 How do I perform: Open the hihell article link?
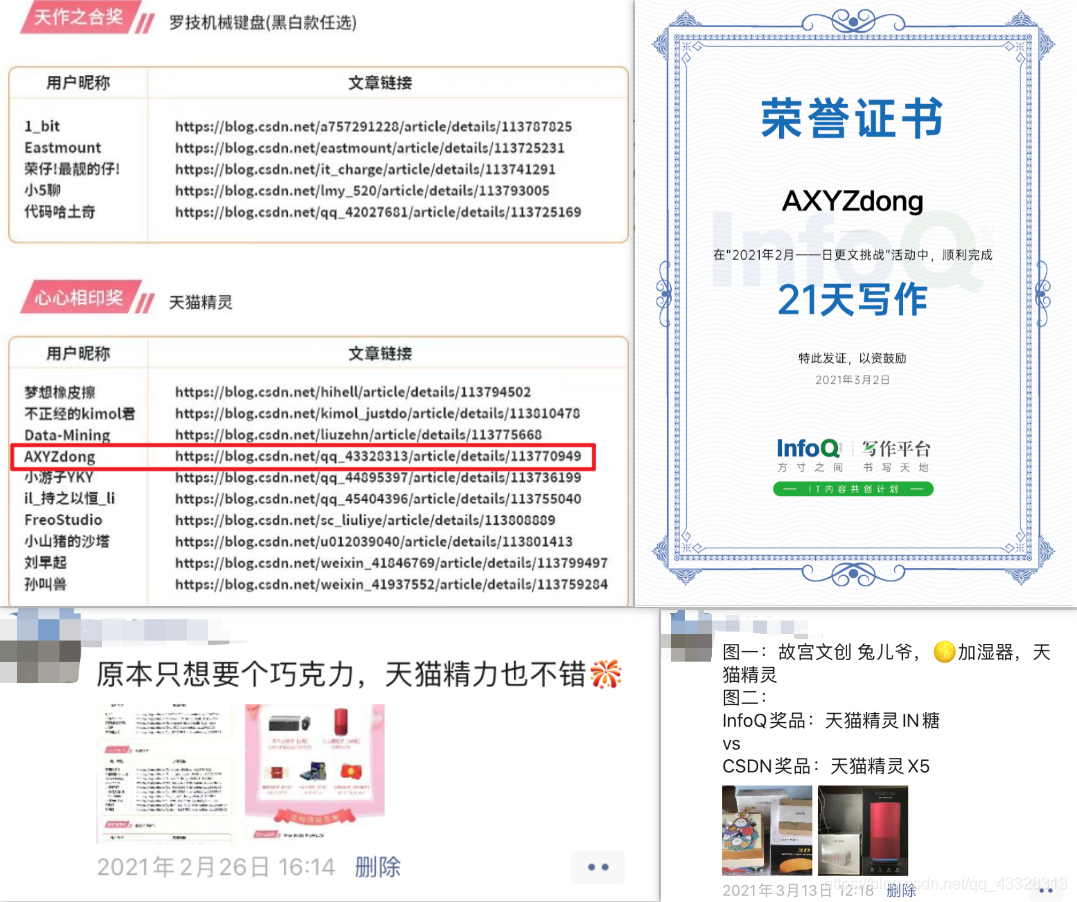coord(352,392)
